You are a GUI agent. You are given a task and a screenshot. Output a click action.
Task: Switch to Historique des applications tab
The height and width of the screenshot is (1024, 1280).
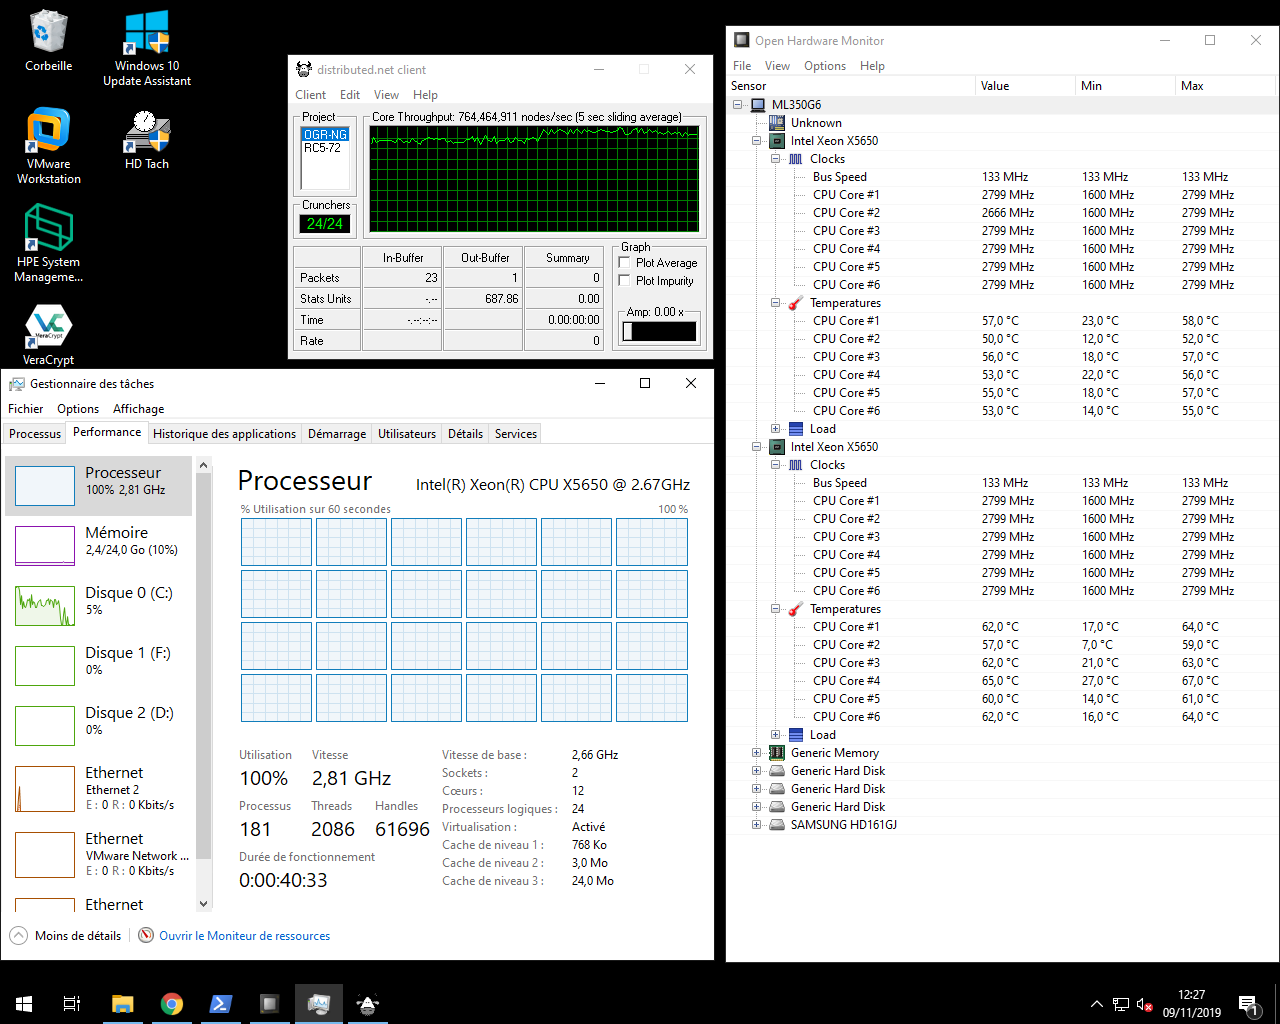[225, 434]
